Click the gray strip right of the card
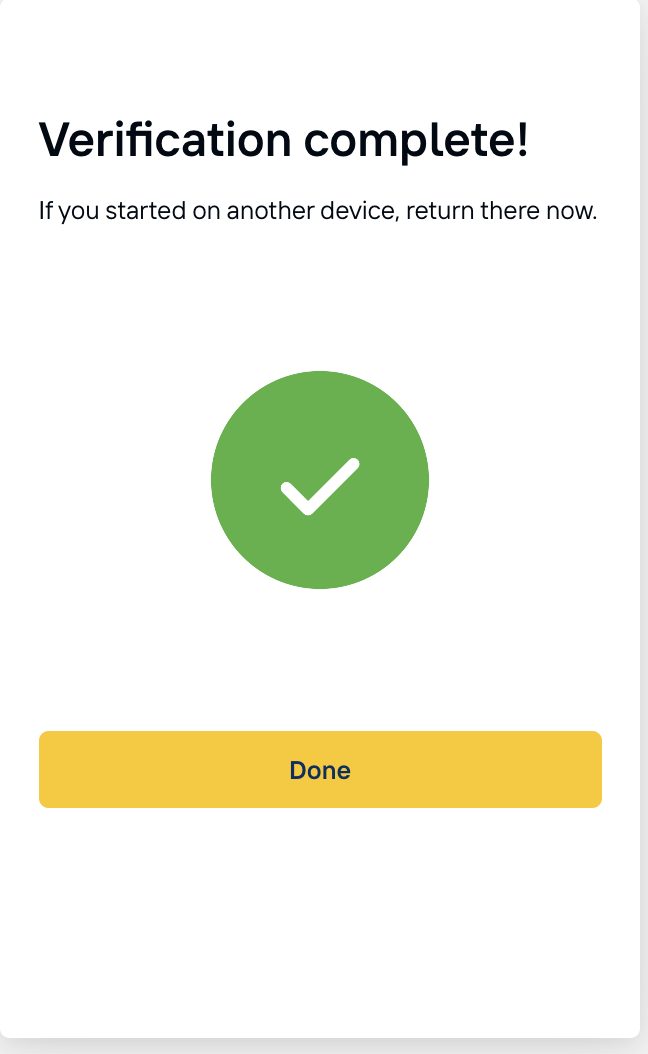Screen dimensions: 648x1054 click(x=644, y=500)
